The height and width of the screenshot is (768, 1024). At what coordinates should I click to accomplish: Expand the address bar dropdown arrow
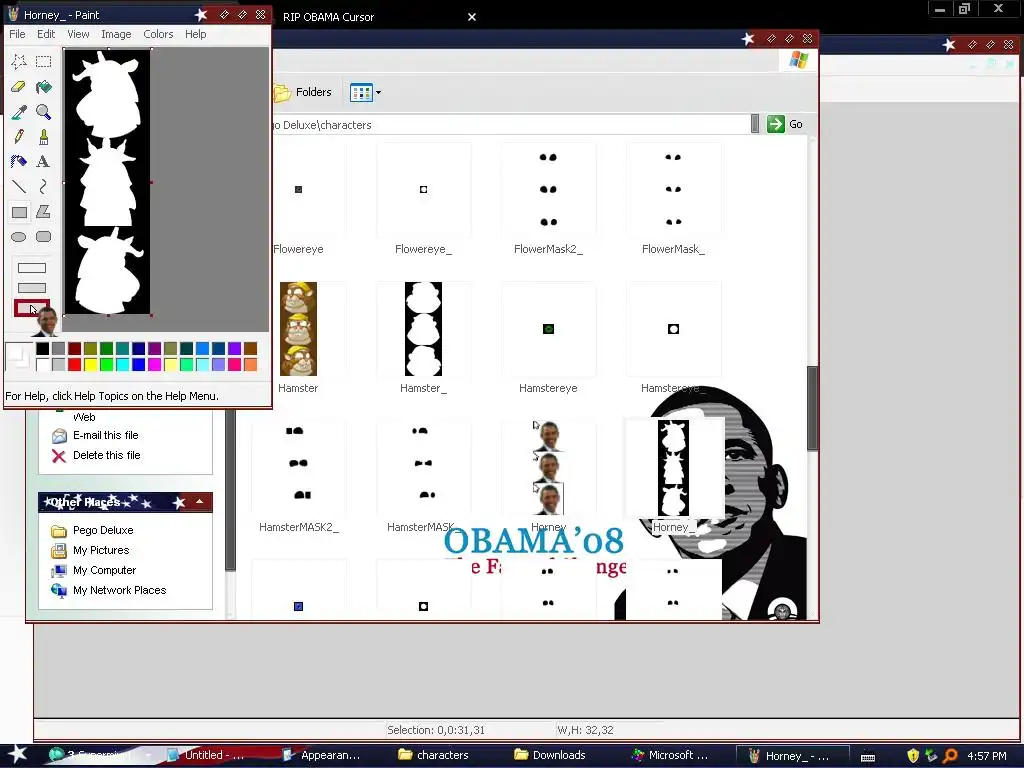point(755,123)
